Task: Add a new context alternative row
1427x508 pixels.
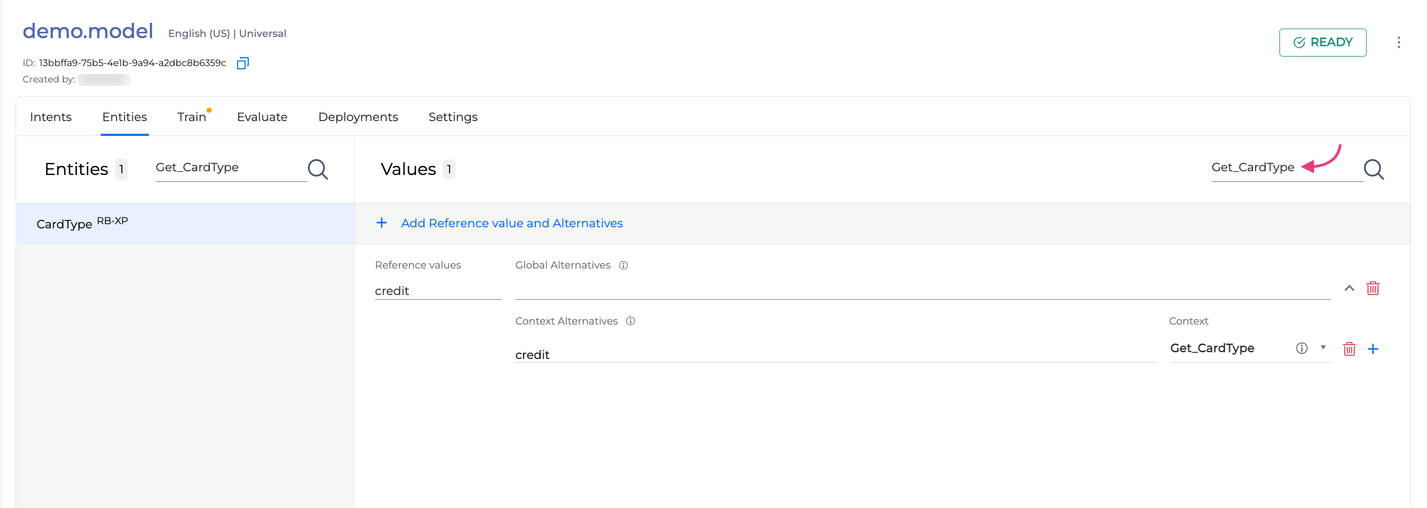Action: tap(1373, 349)
